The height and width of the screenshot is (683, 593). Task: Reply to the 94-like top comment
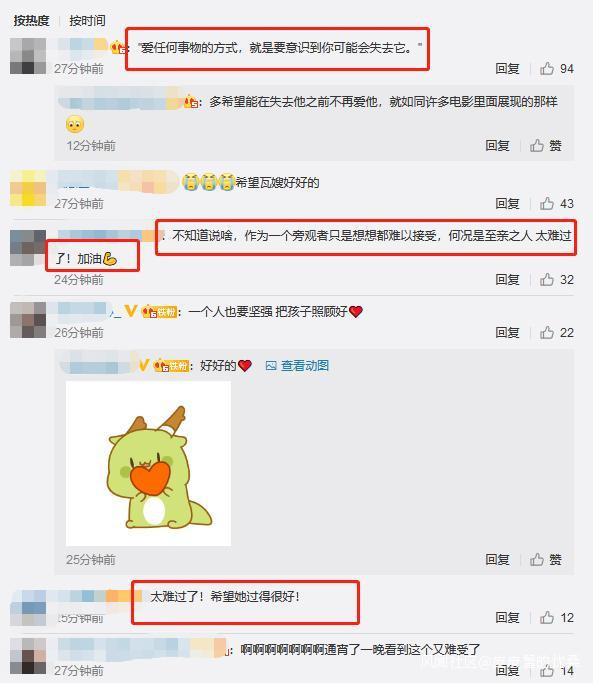coord(507,68)
